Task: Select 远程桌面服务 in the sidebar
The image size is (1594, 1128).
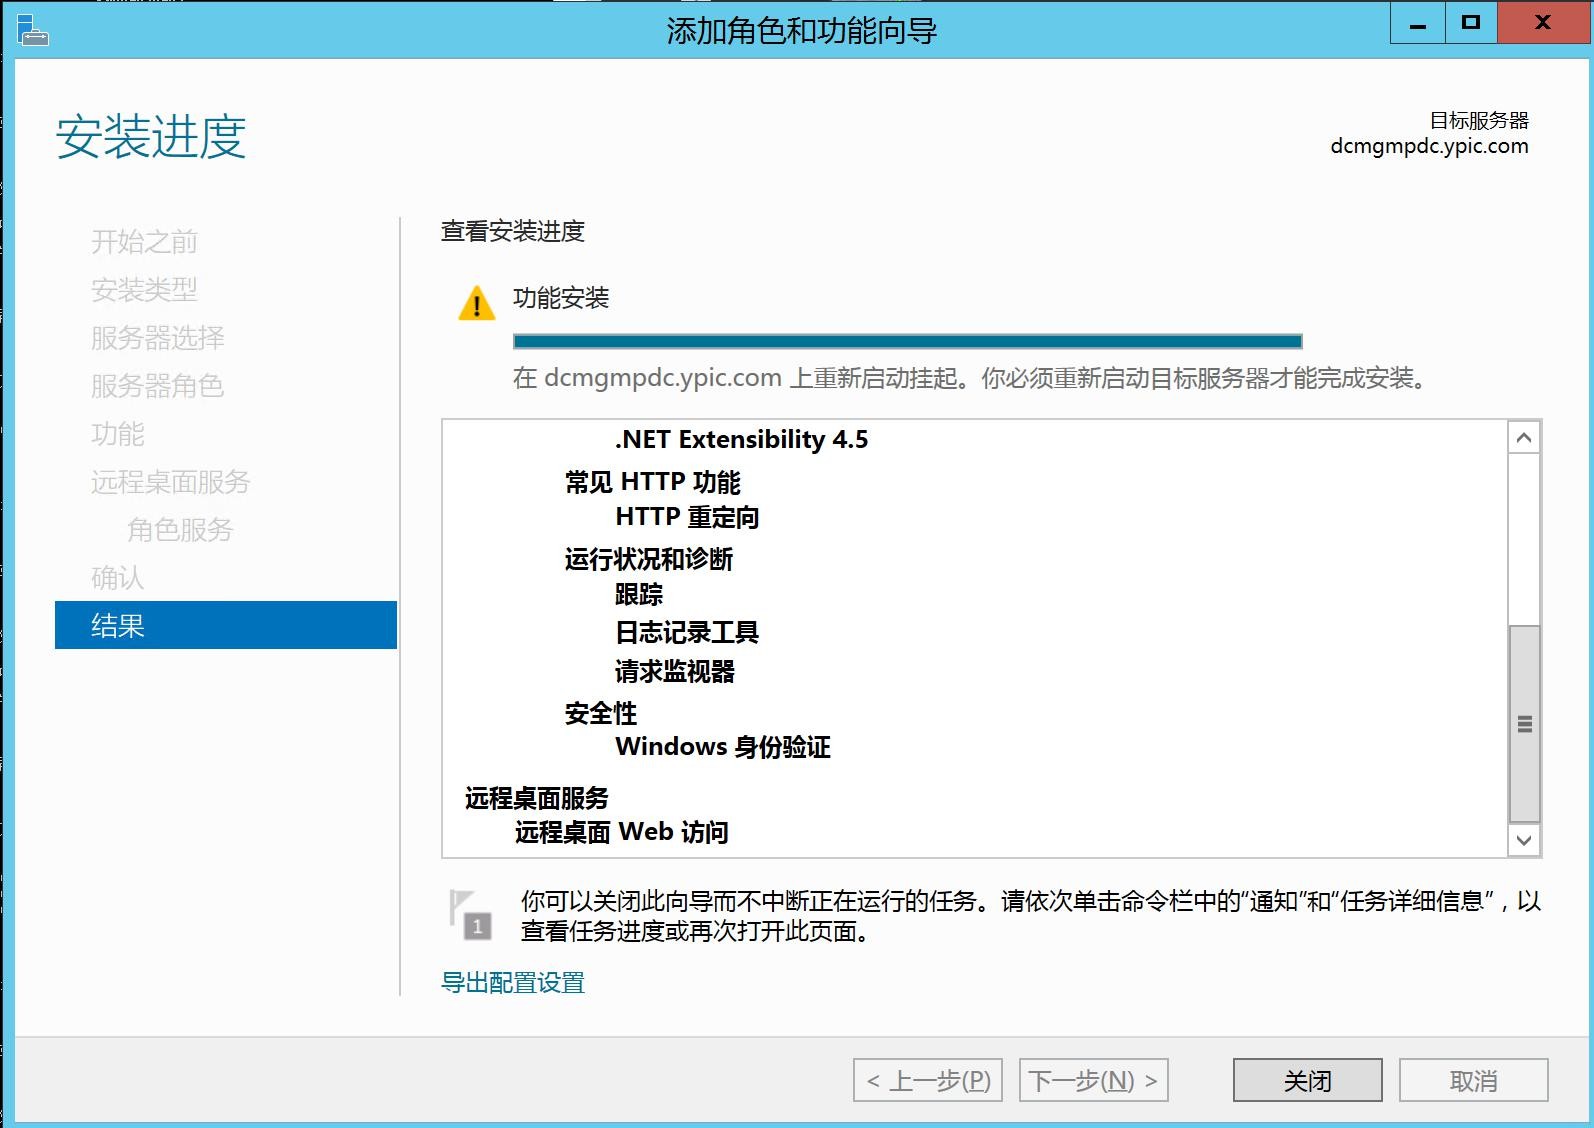Action: coord(170,482)
